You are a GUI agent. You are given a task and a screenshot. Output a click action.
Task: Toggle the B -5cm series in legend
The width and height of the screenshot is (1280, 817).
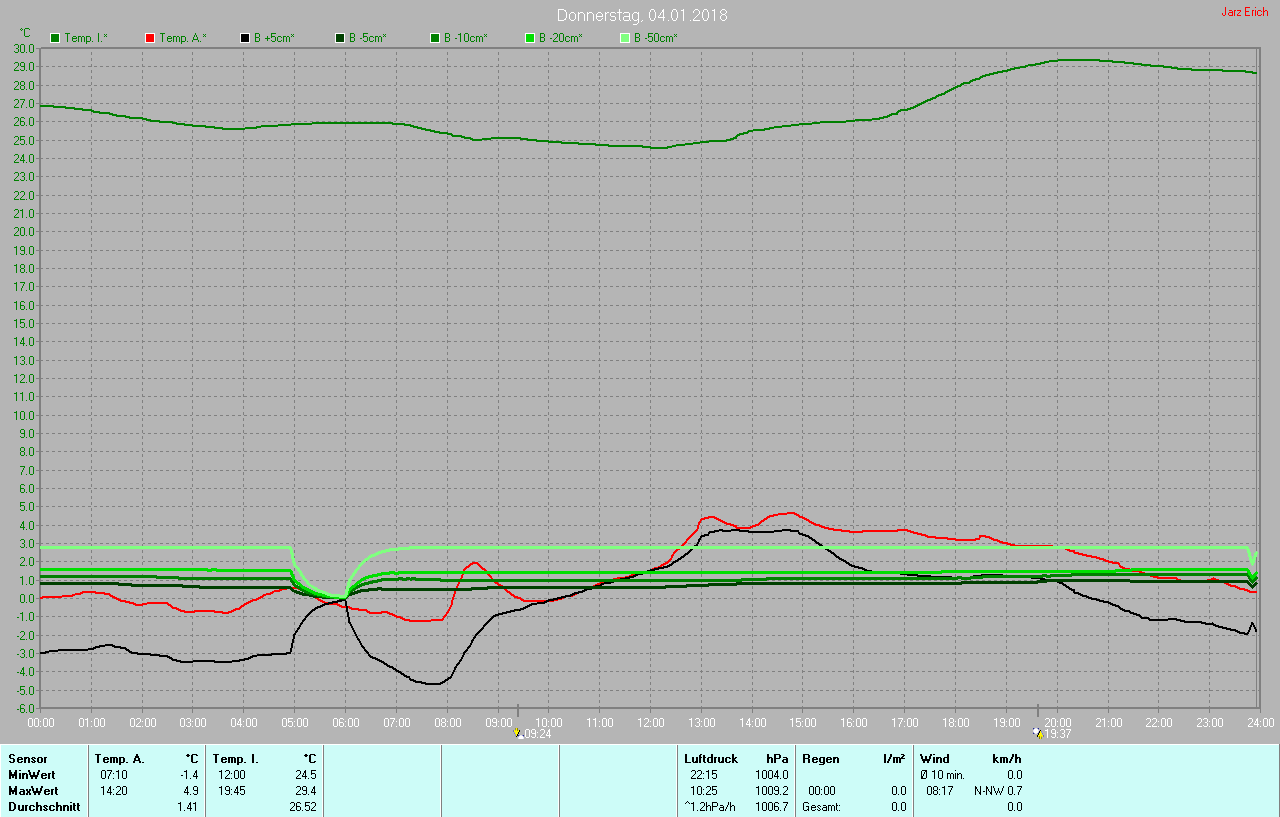click(340, 38)
